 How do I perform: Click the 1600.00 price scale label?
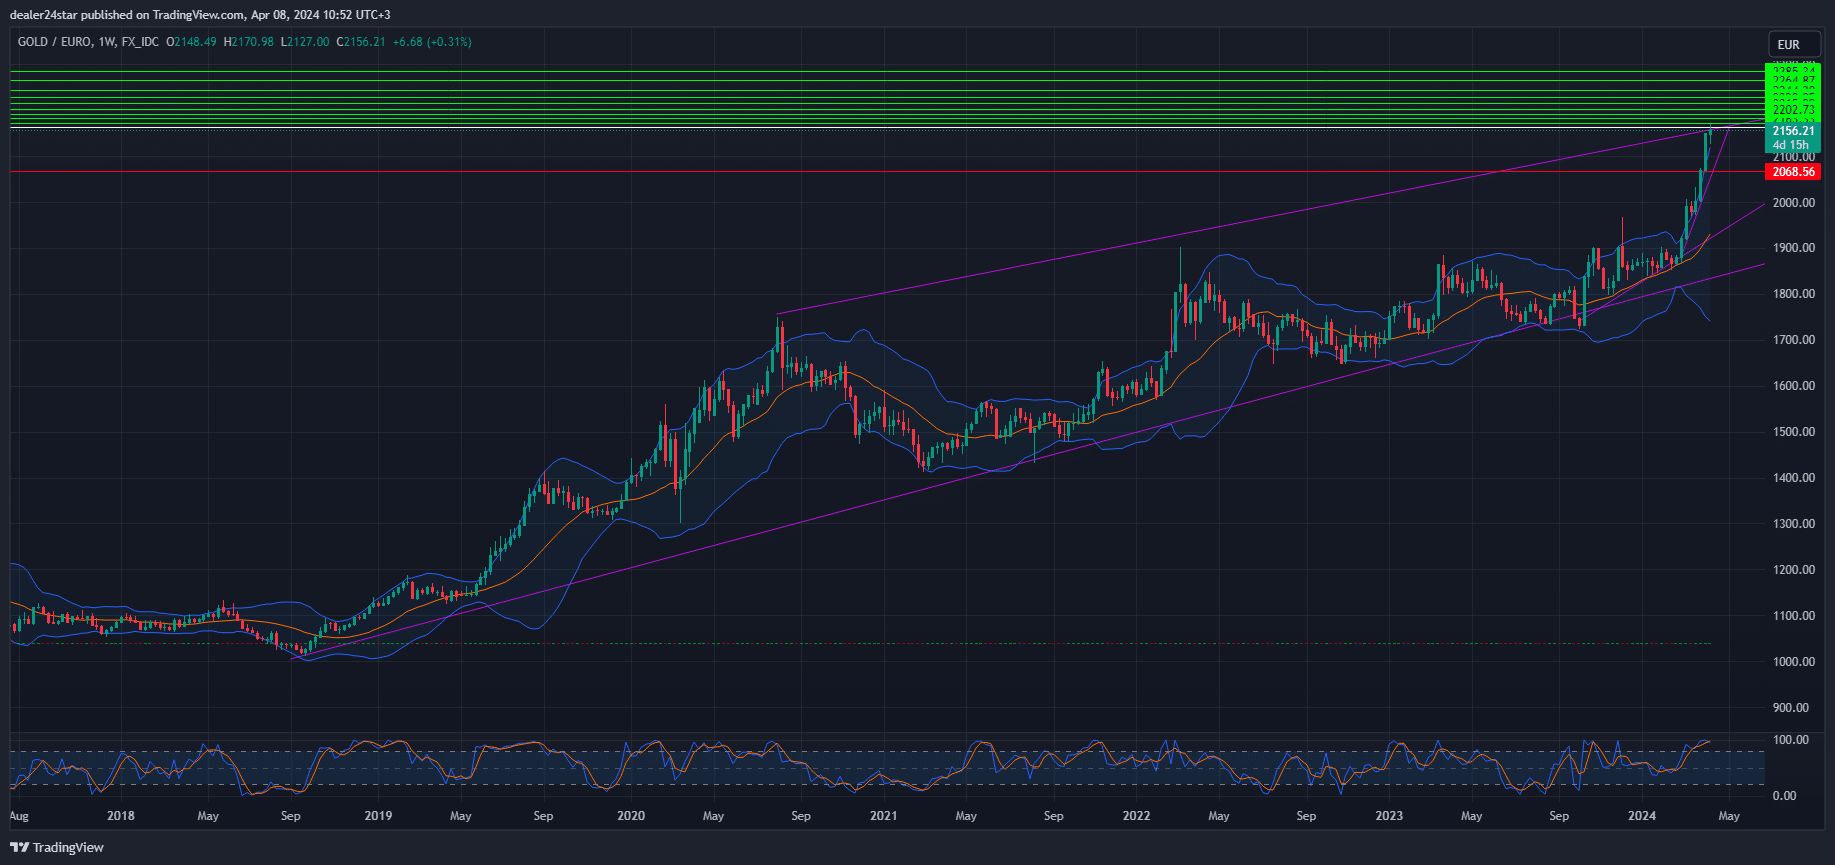click(x=1793, y=386)
